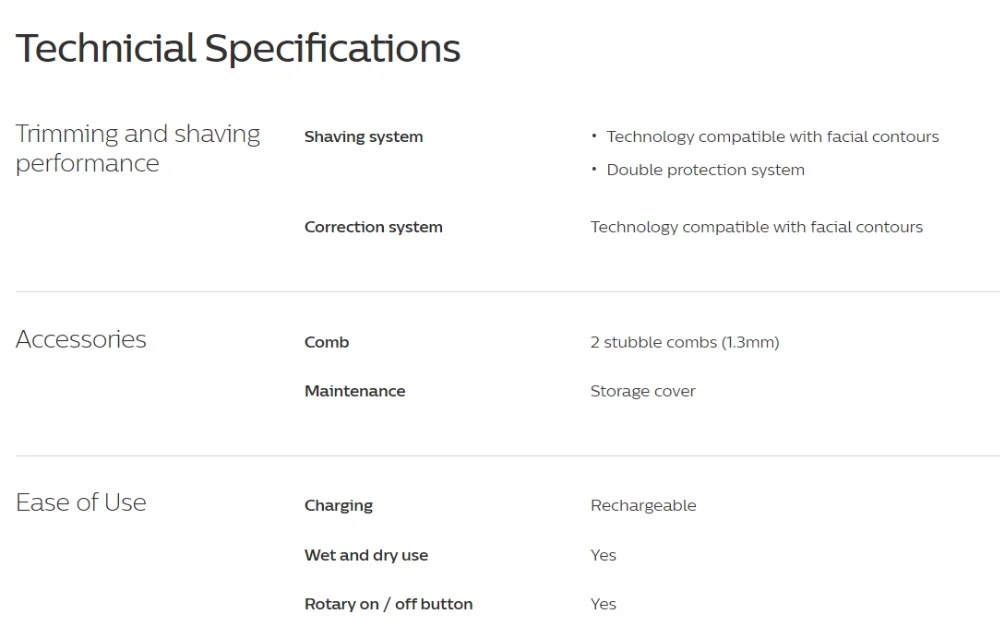Click the Yes value for Rotary on / off button
This screenshot has height=626, width=1000.
[603, 604]
